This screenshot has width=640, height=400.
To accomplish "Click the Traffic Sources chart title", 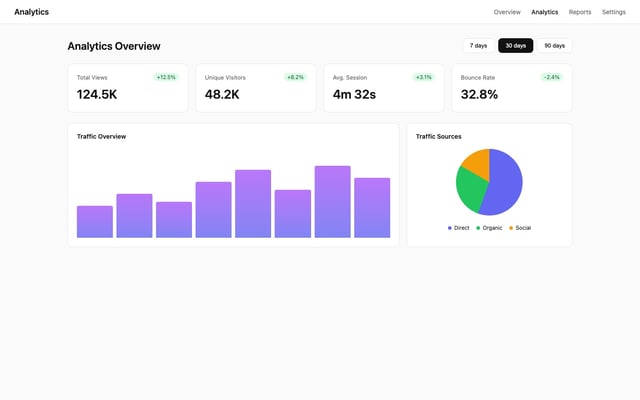I will coord(438,136).
